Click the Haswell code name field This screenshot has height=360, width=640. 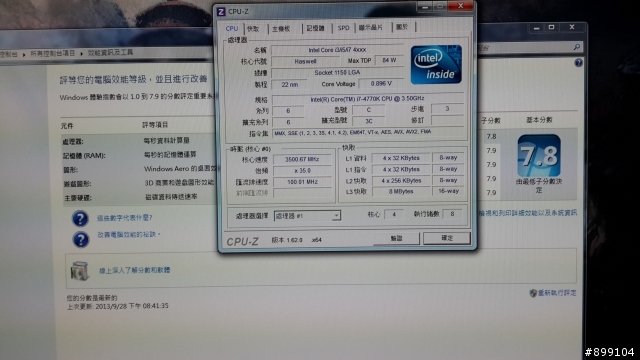coord(305,62)
